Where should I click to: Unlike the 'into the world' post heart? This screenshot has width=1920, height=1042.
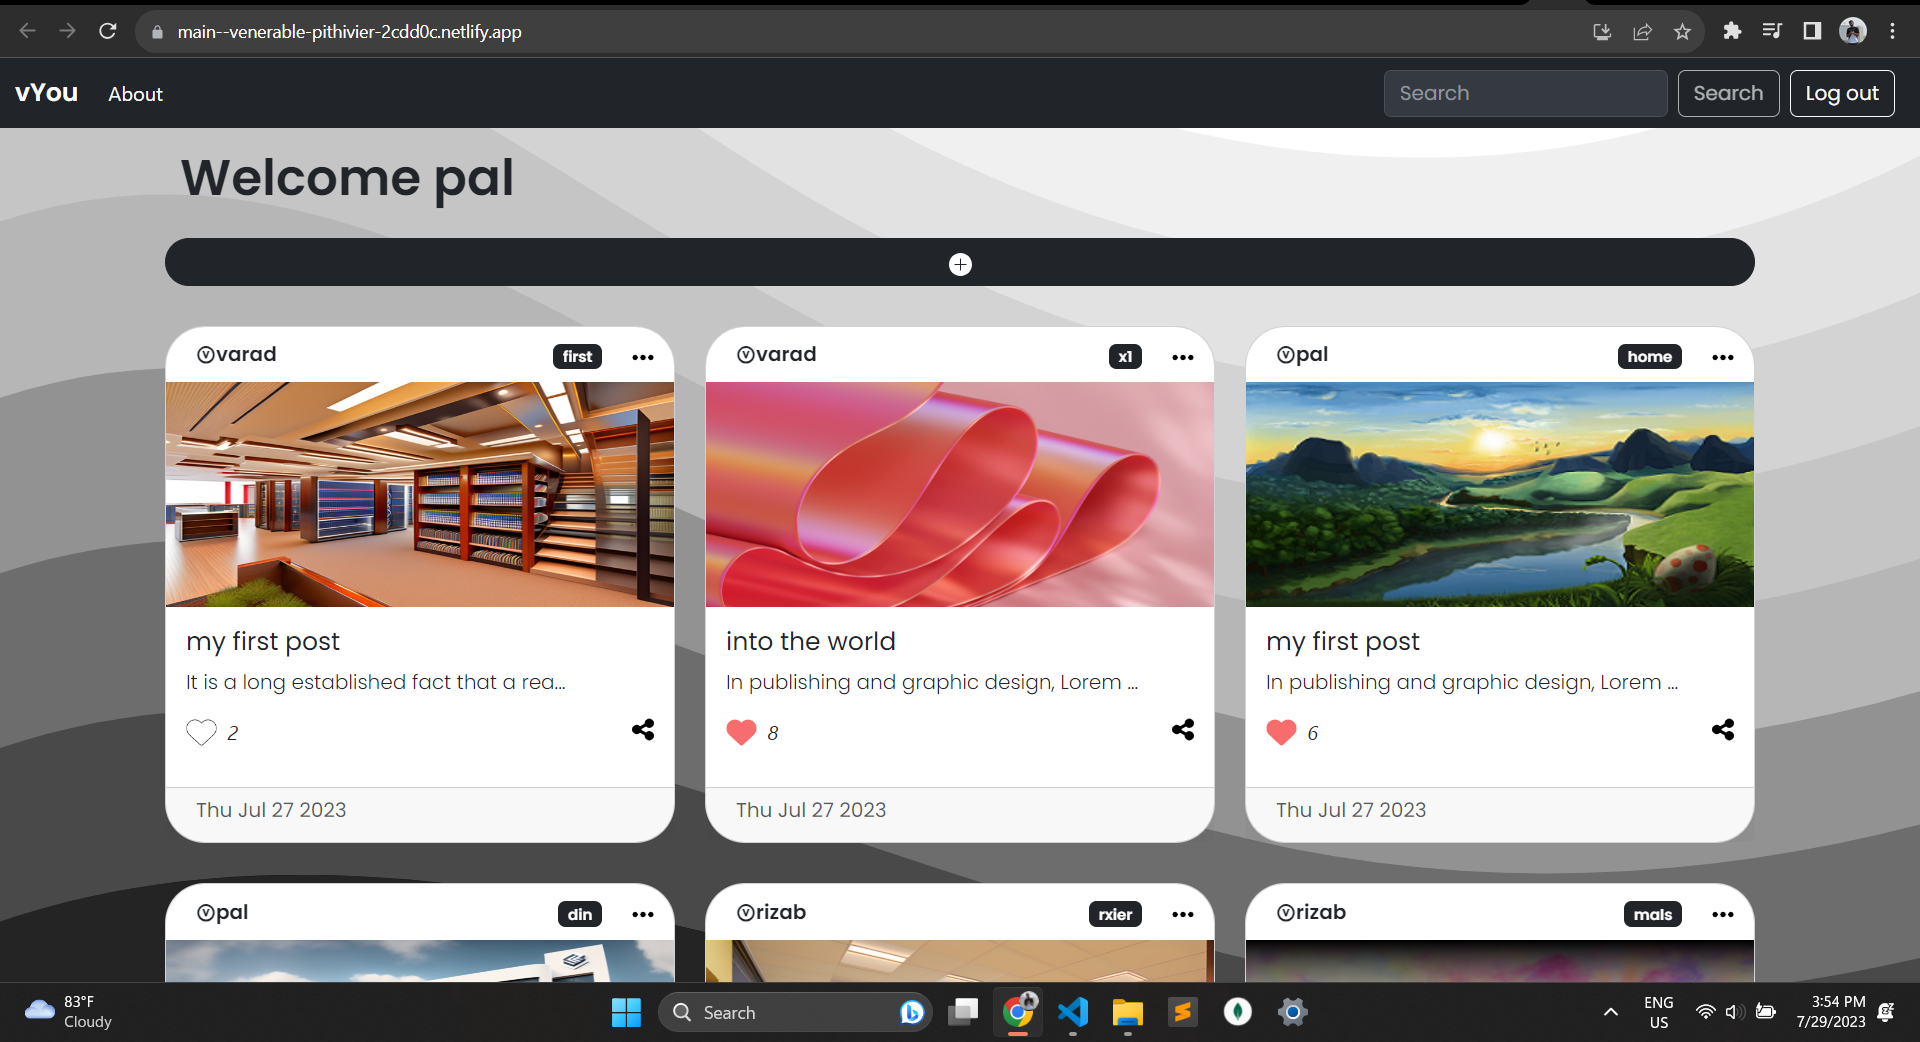(741, 732)
